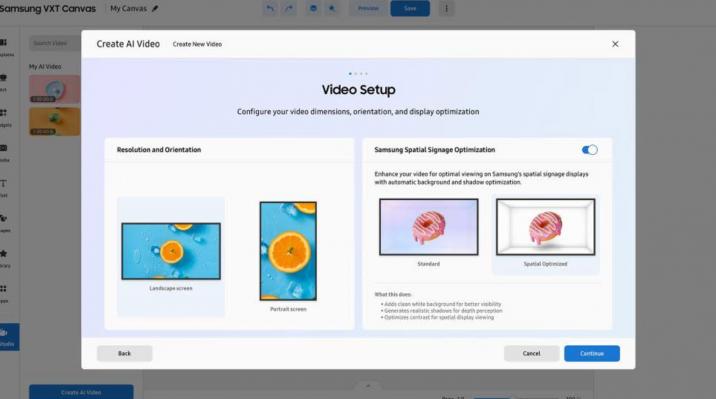716x399 pixels.
Task: Open the orange AI video thumbnail
Action: click(55, 121)
